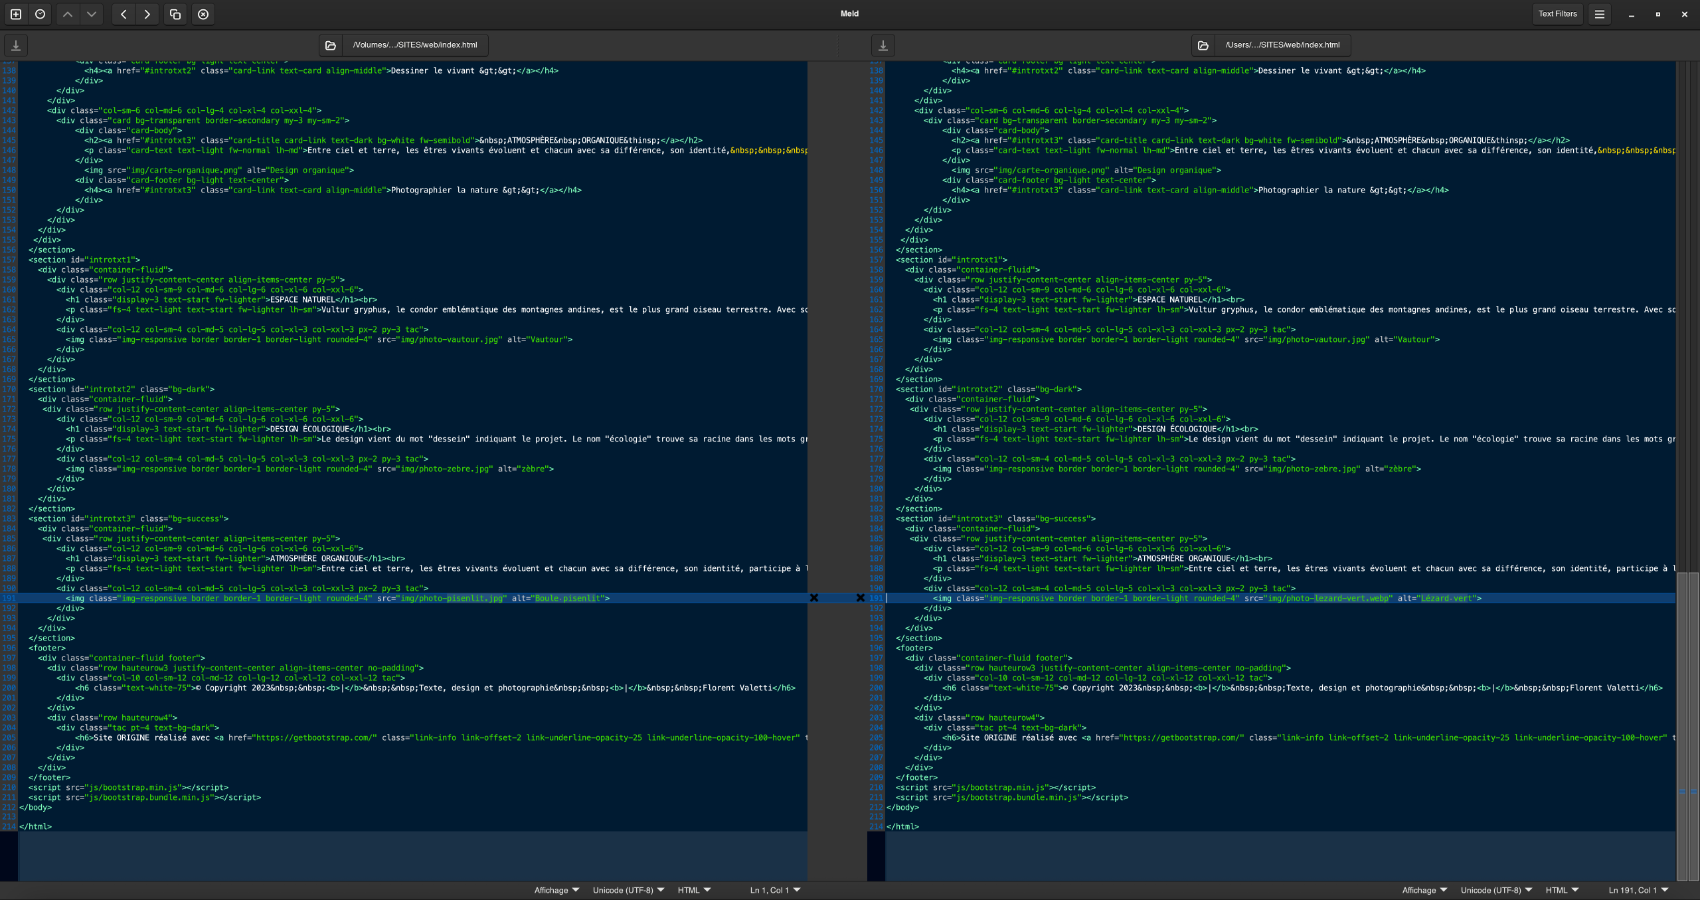Screen dimensions: 1700x900
Task: Go to previous change with up arrow
Action: (x=67, y=14)
